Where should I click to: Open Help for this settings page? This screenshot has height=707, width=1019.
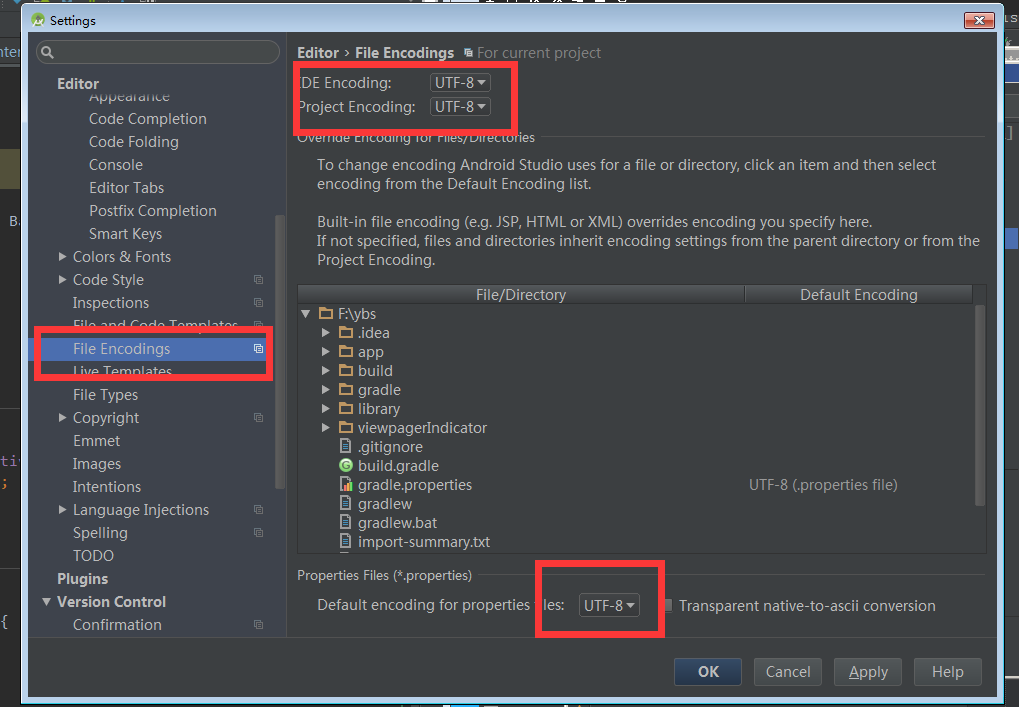pyautogui.click(x=948, y=671)
